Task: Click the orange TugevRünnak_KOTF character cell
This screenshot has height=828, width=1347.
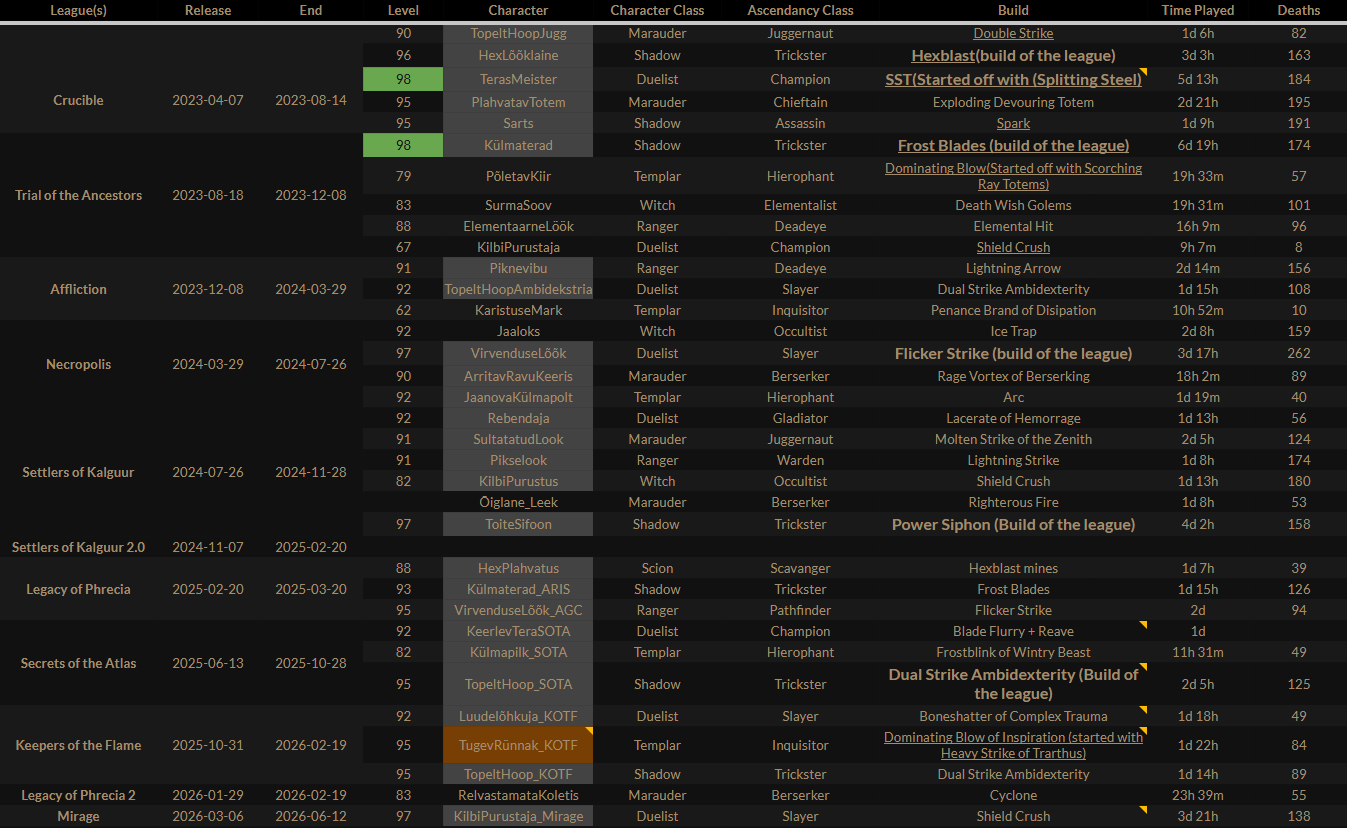Action: point(518,745)
